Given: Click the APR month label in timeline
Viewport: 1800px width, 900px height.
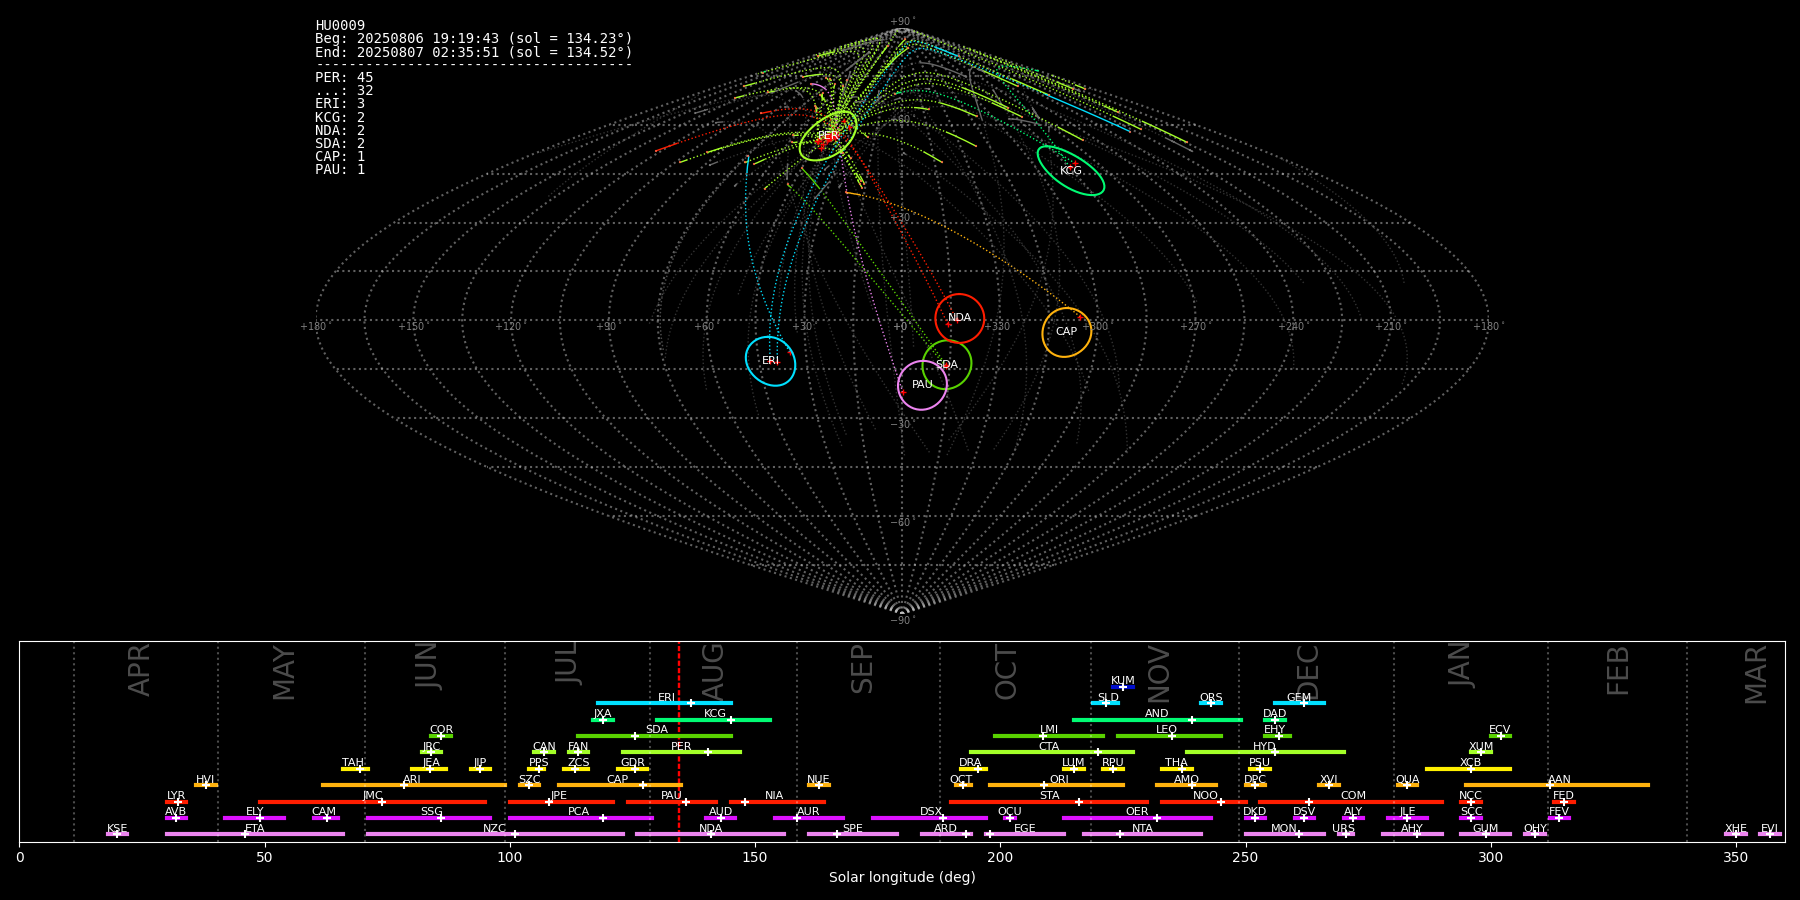Looking at the screenshot, I should coord(139,671).
